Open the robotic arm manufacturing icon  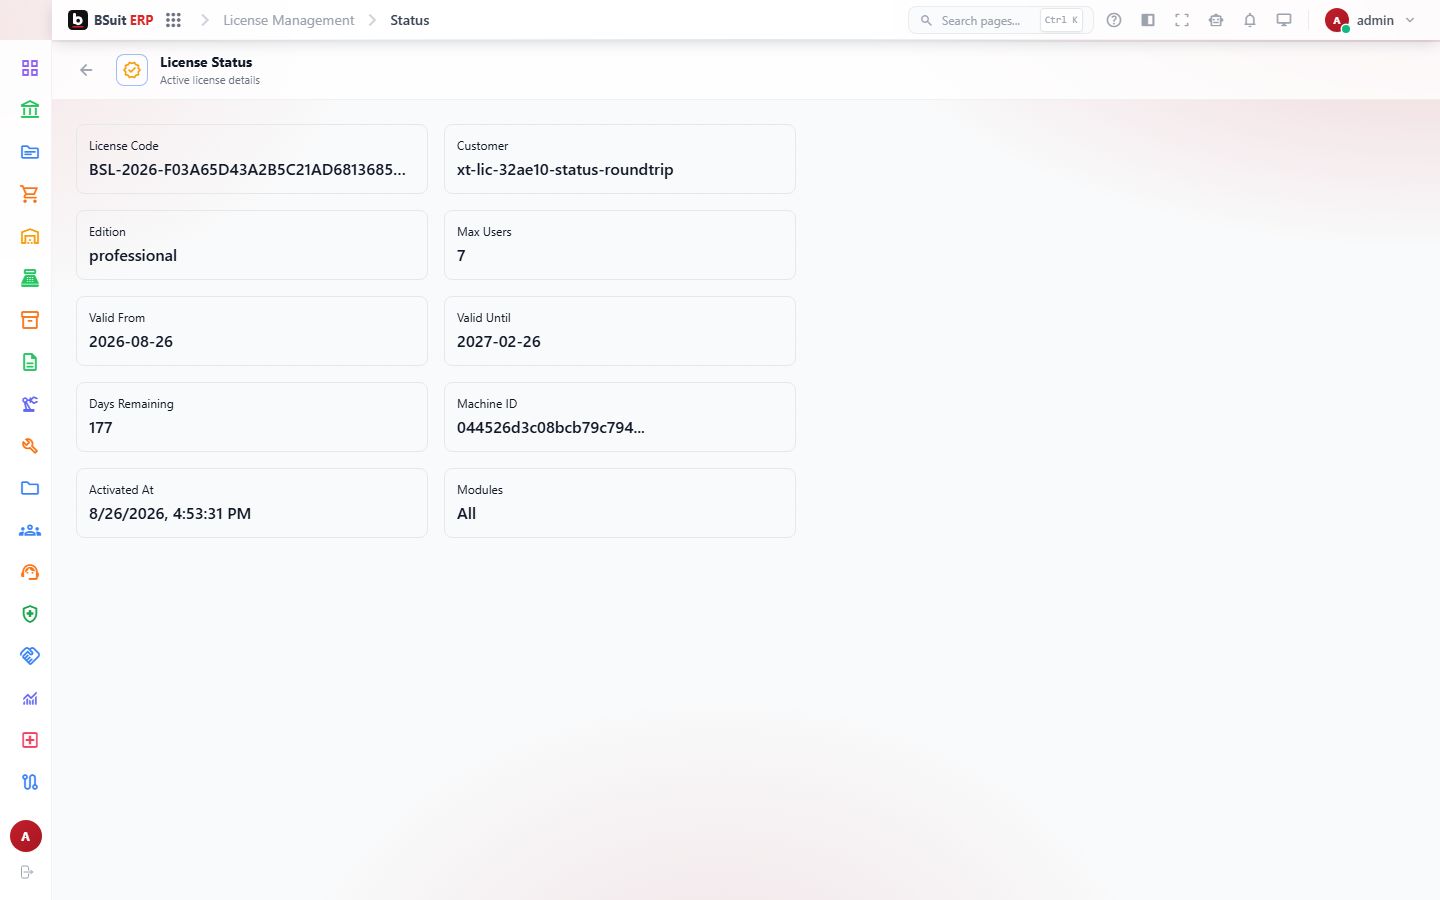(30, 404)
